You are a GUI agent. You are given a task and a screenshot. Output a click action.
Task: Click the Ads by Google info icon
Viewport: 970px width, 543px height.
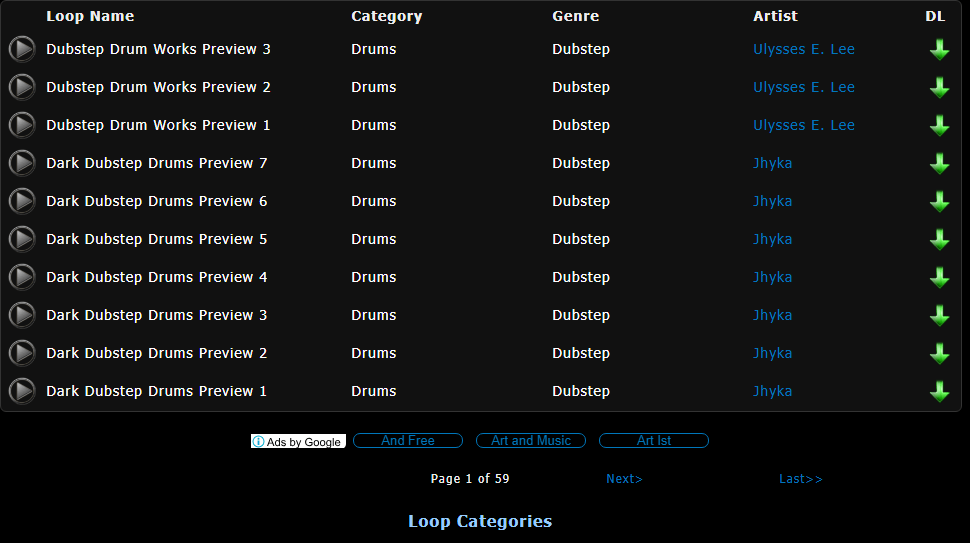(x=259, y=442)
